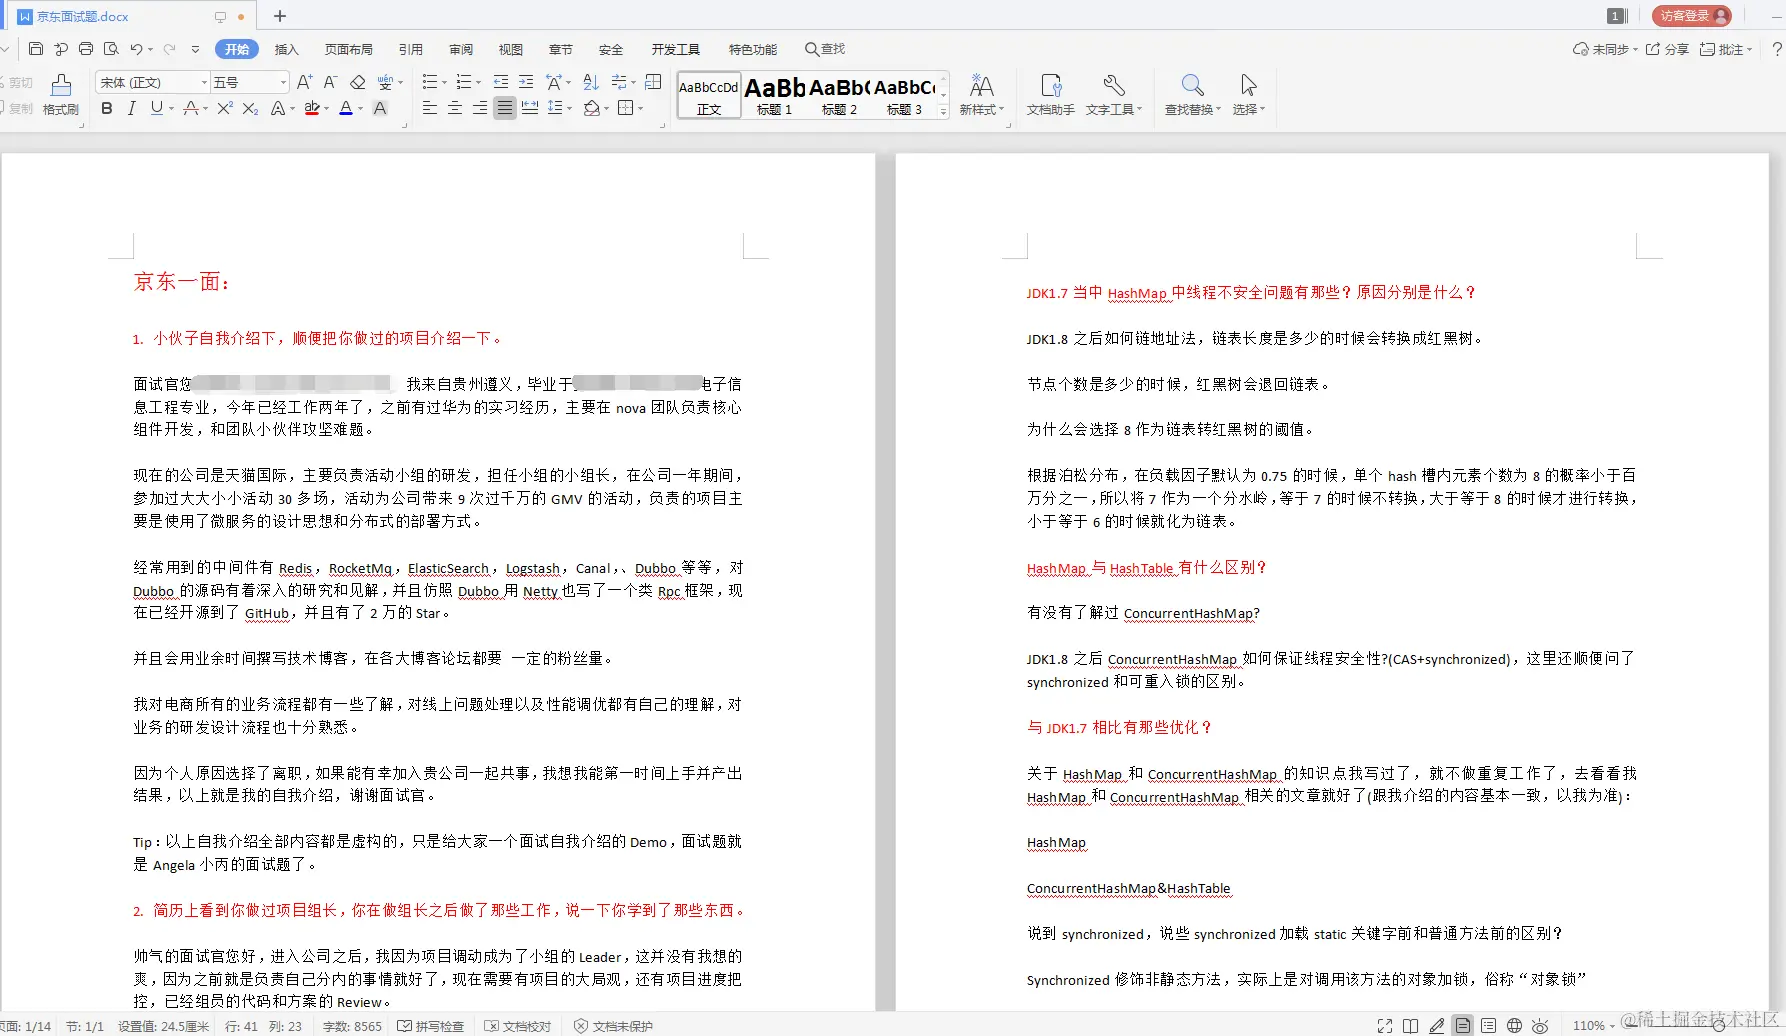Image resolution: width=1786 pixels, height=1036 pixels.
Task: Click the search (查找) command box
Action: point(825,49)
